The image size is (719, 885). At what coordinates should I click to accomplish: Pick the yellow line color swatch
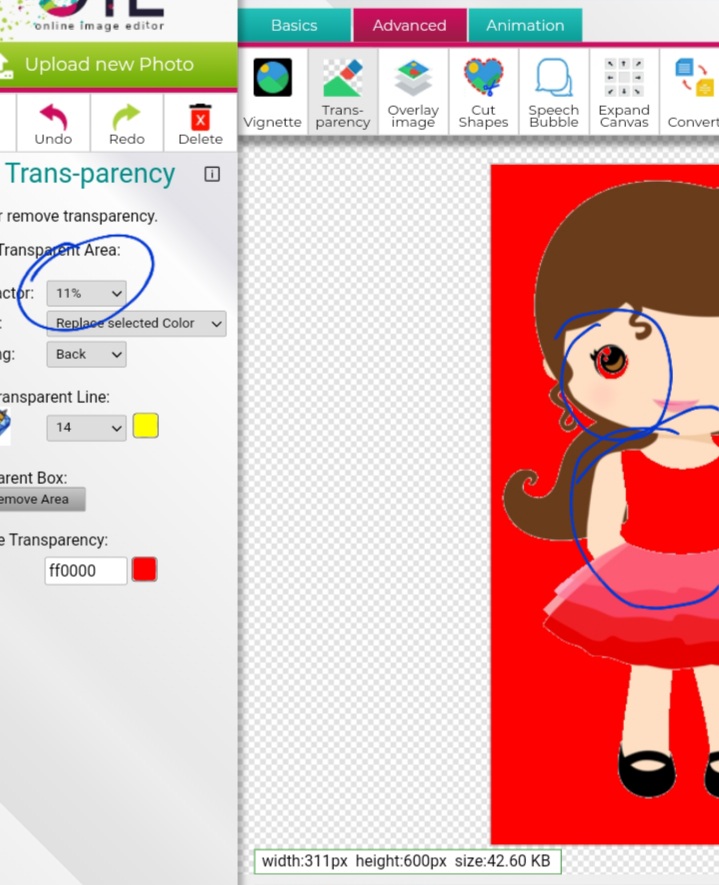pos(145,426)
